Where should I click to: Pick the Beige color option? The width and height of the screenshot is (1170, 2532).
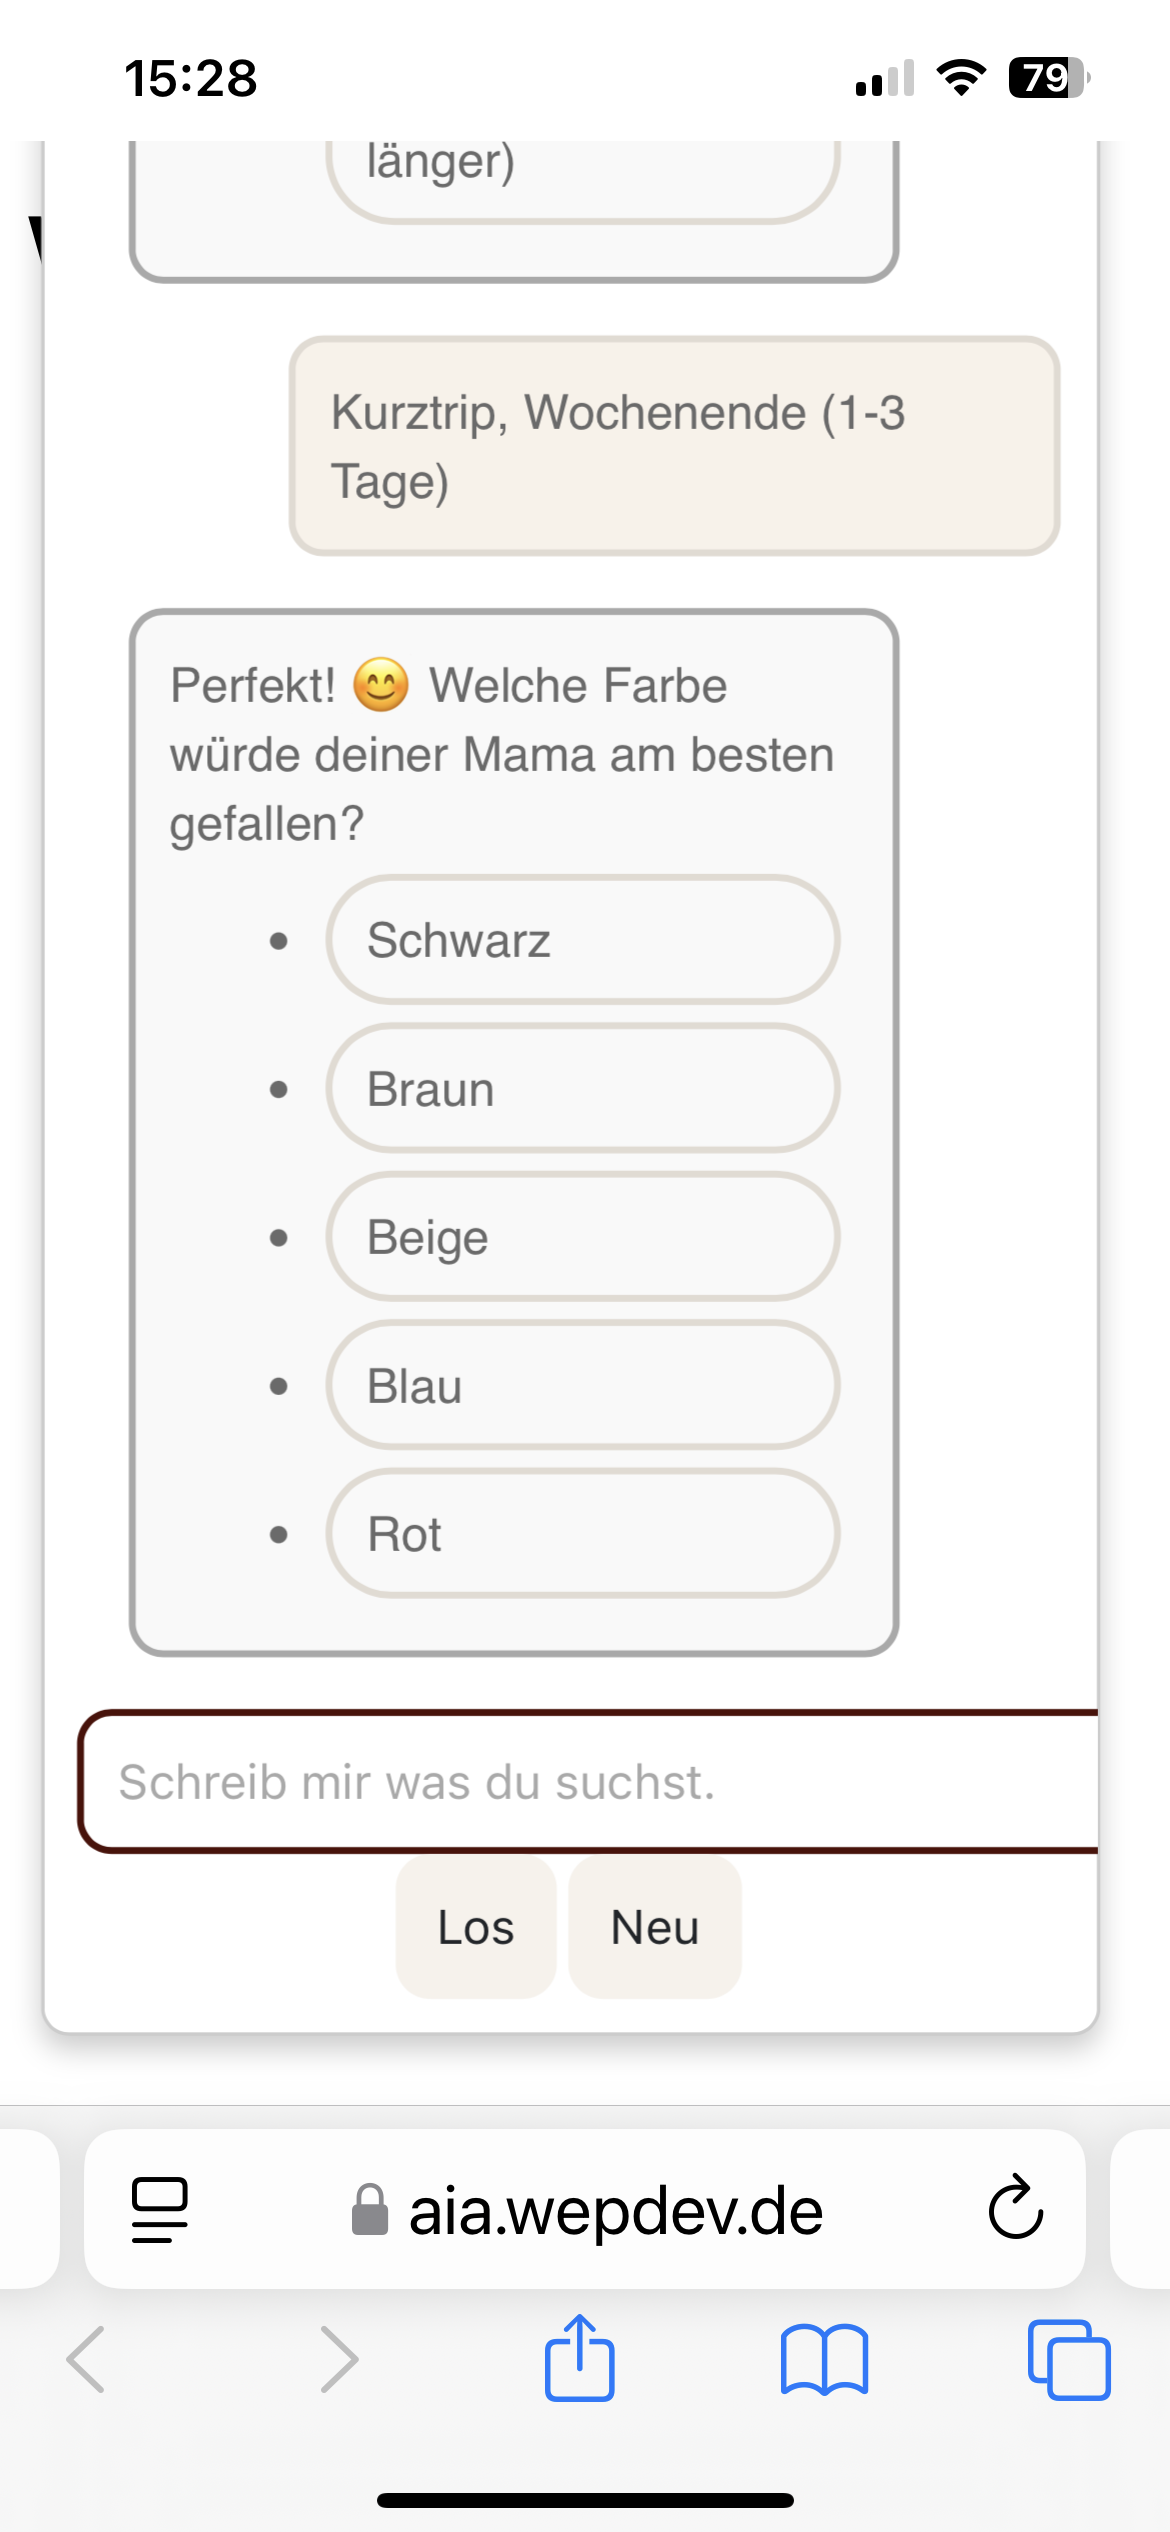[582, 1237]
